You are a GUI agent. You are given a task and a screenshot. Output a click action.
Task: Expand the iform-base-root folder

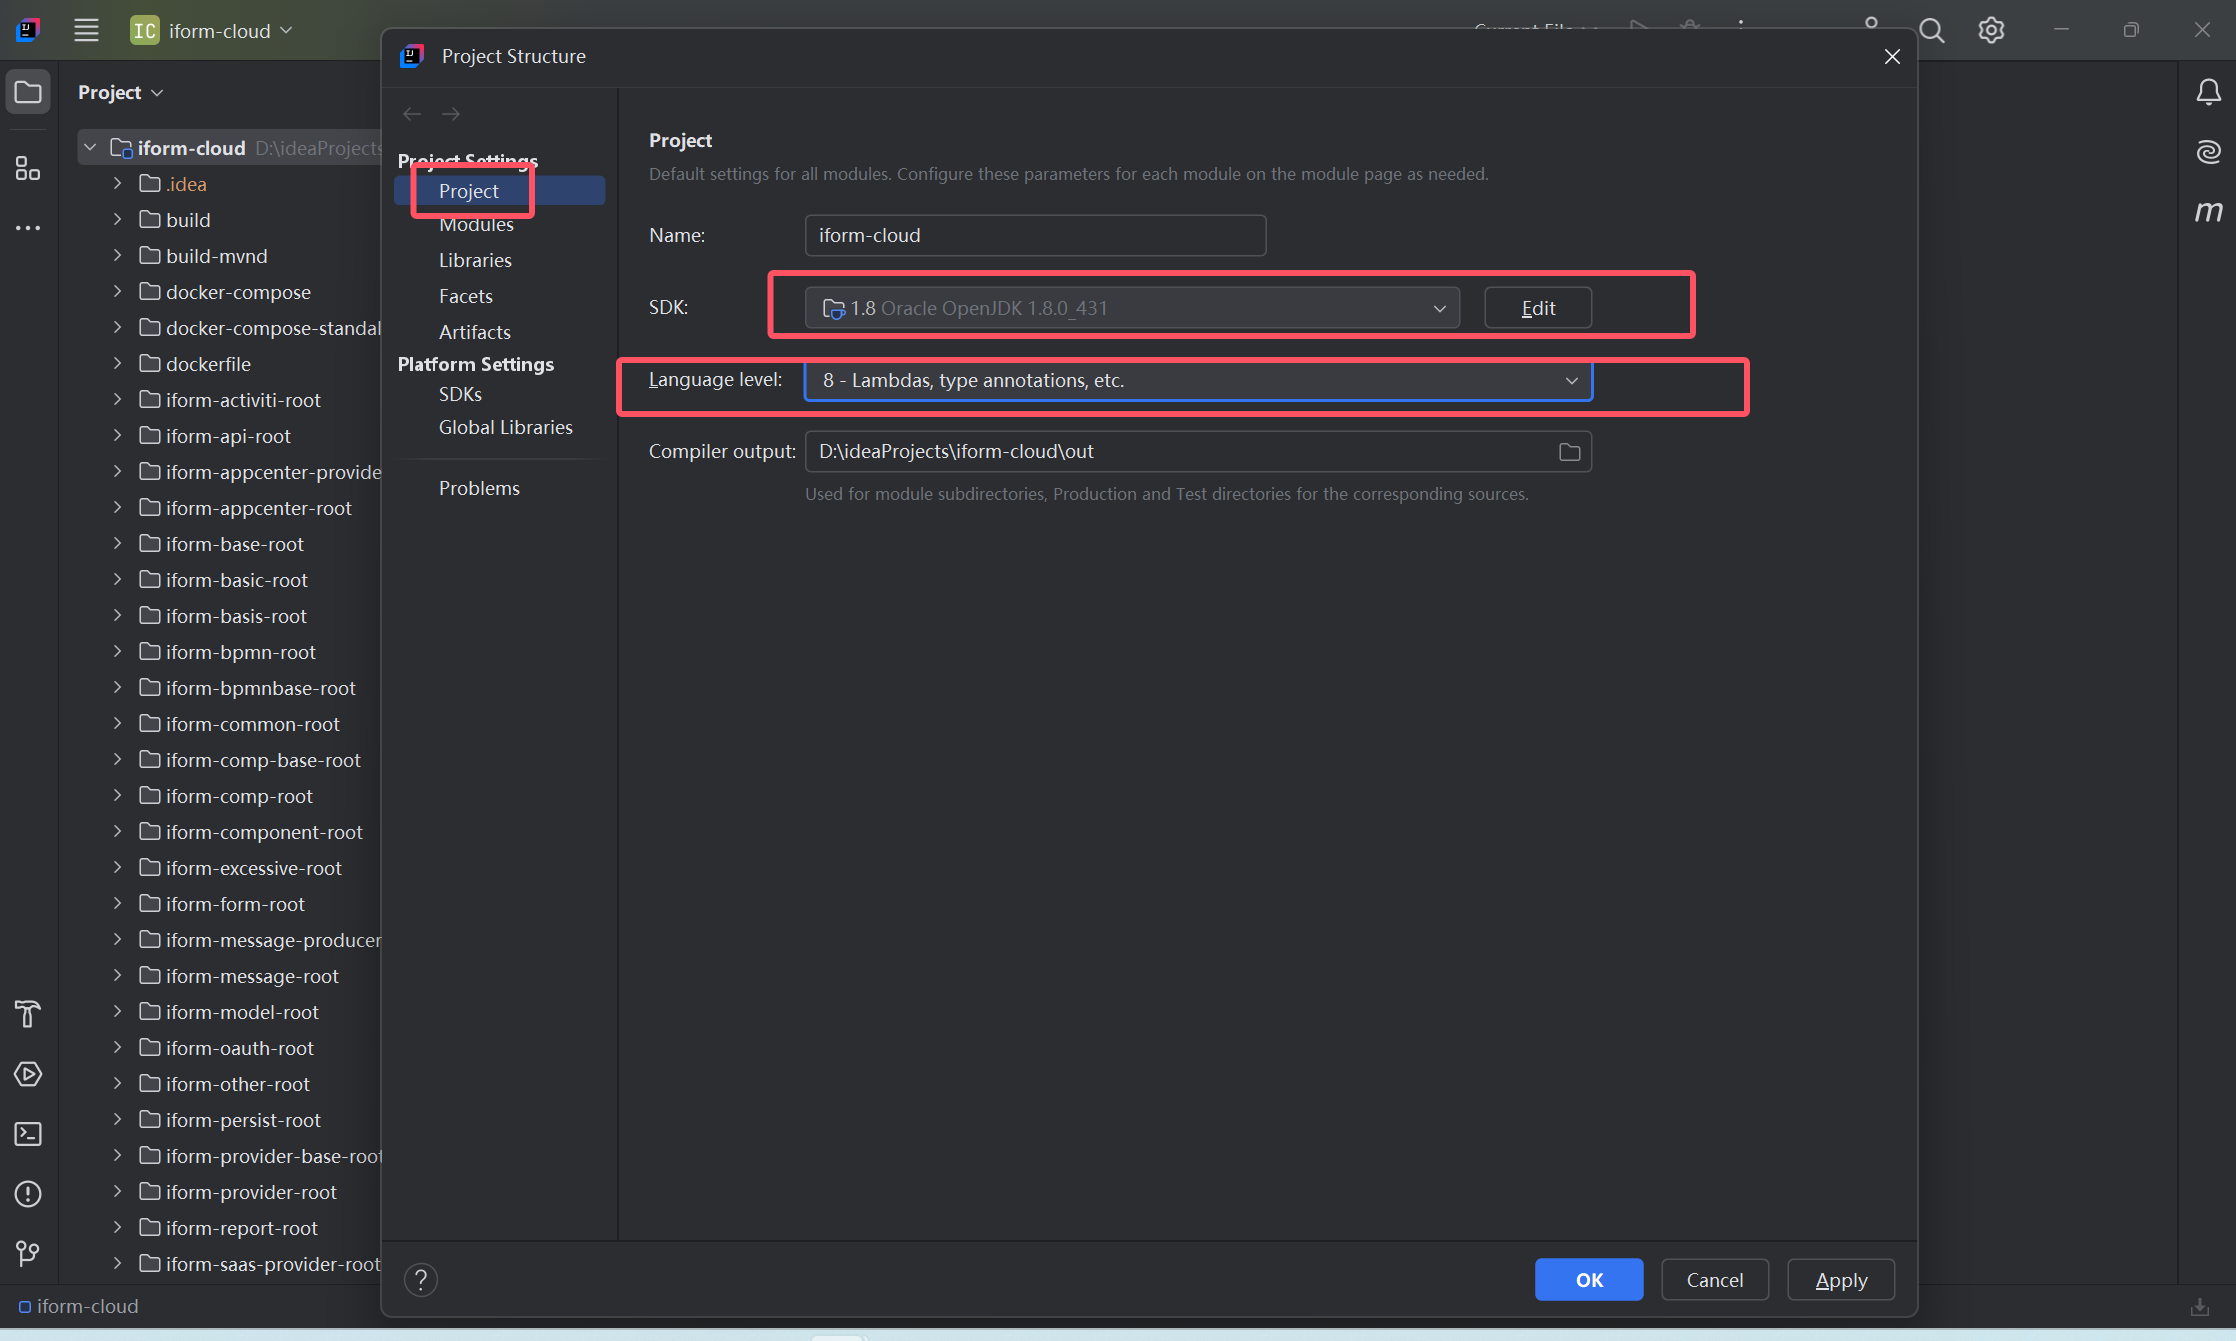click(118, 544)
